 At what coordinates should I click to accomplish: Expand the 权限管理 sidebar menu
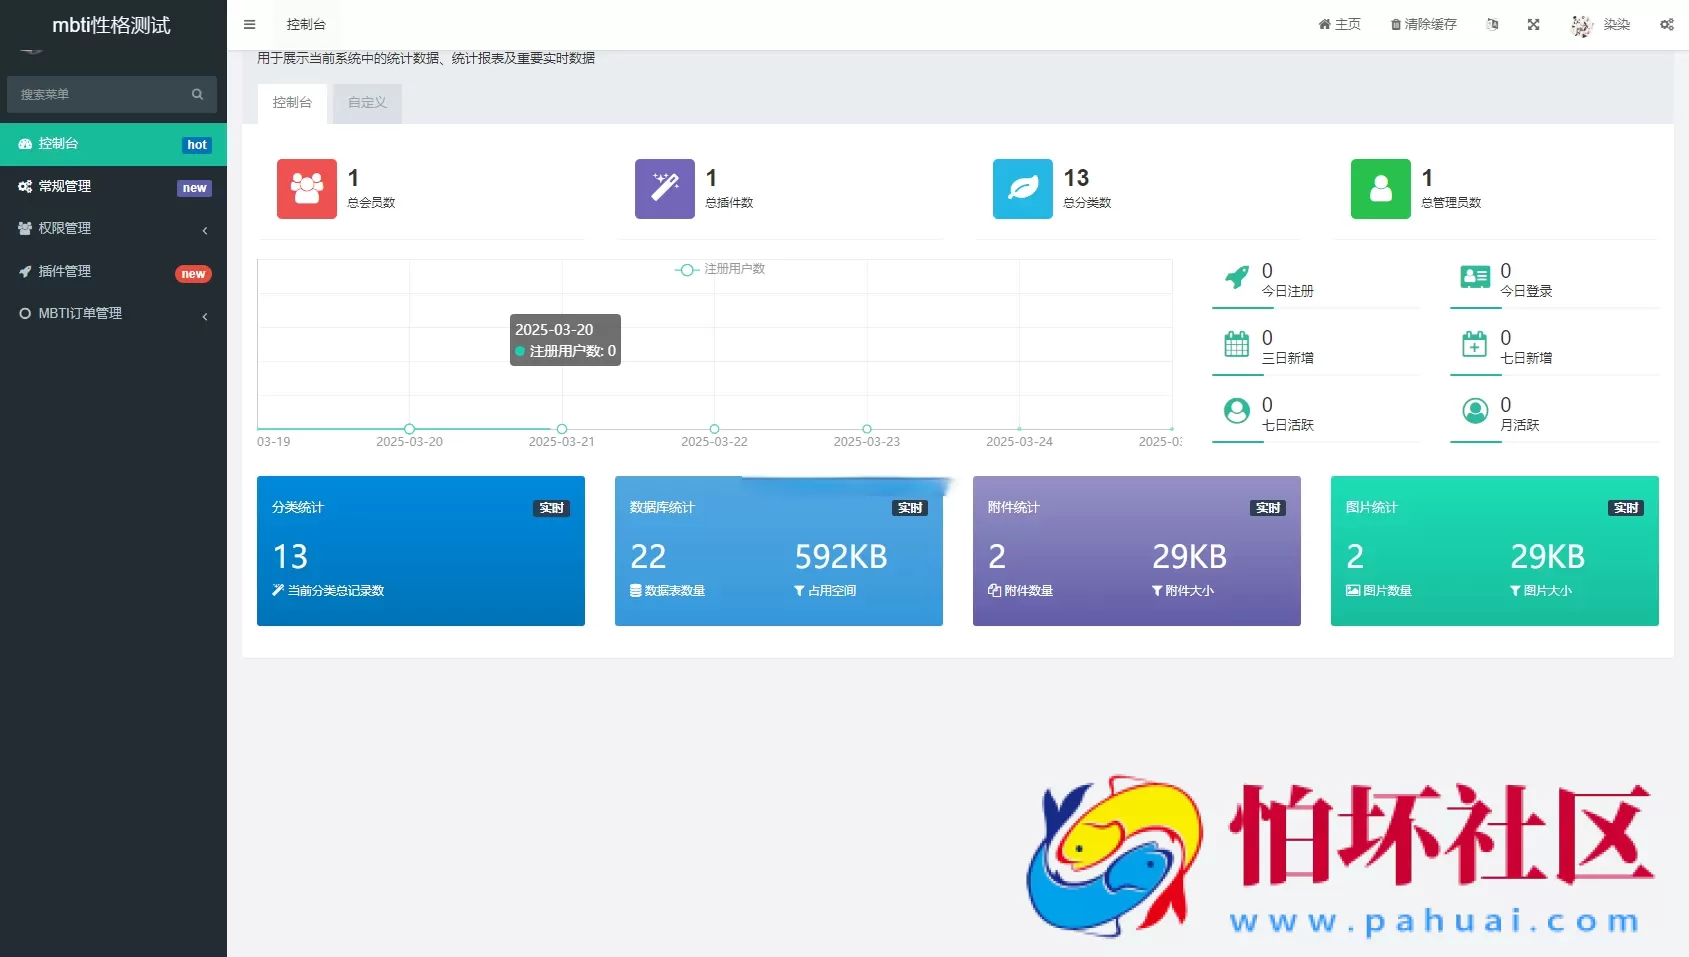point(113,229)
